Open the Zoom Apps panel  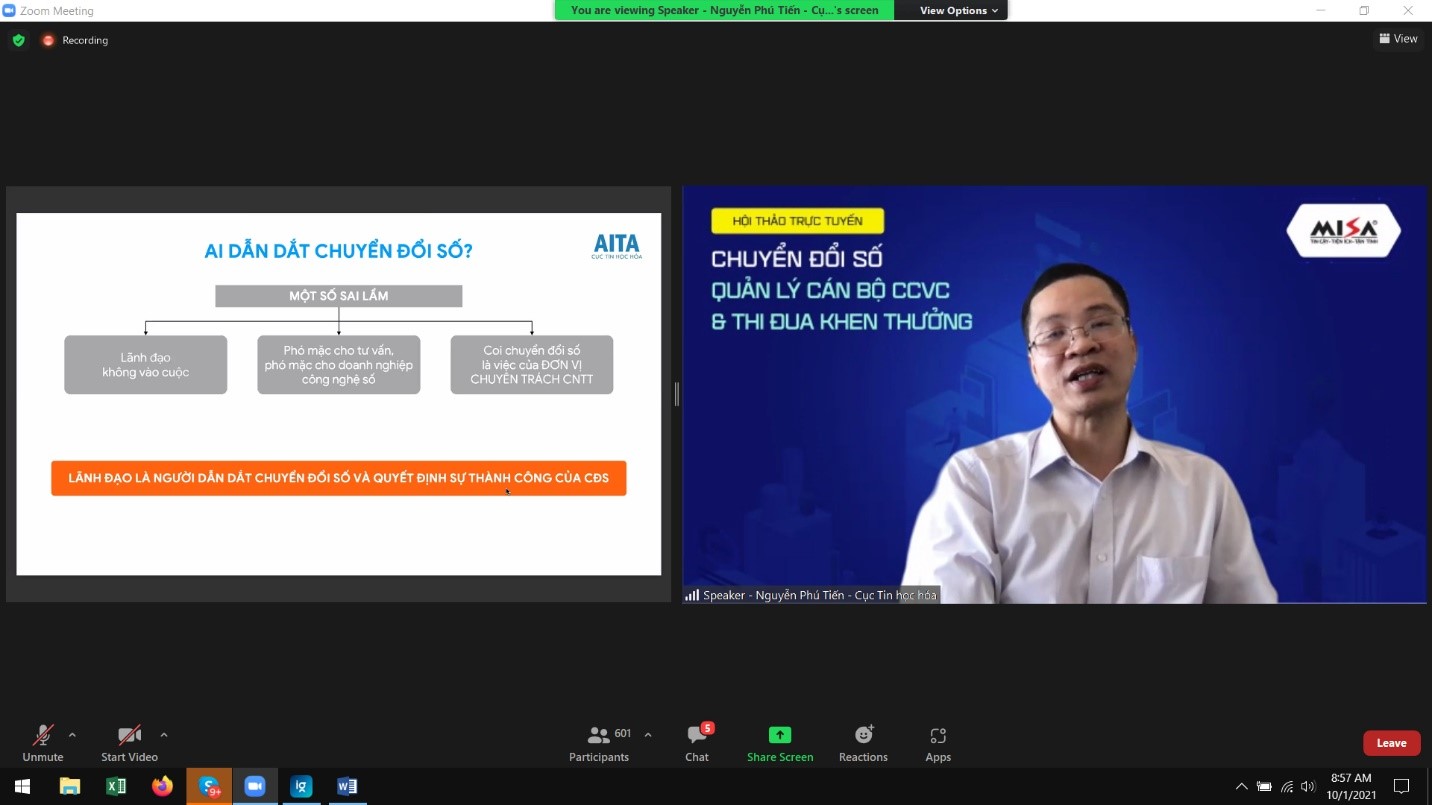pyautogui.click(x=938, y=743)
